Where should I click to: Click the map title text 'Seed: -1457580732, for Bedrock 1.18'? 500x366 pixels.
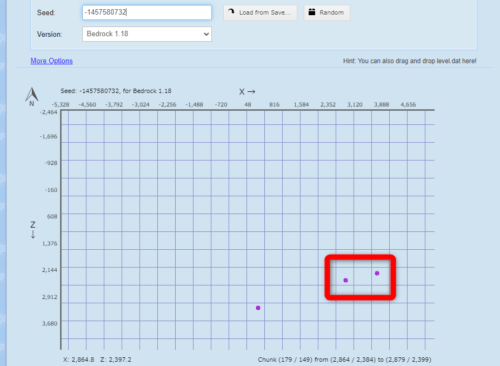point(116,91)
